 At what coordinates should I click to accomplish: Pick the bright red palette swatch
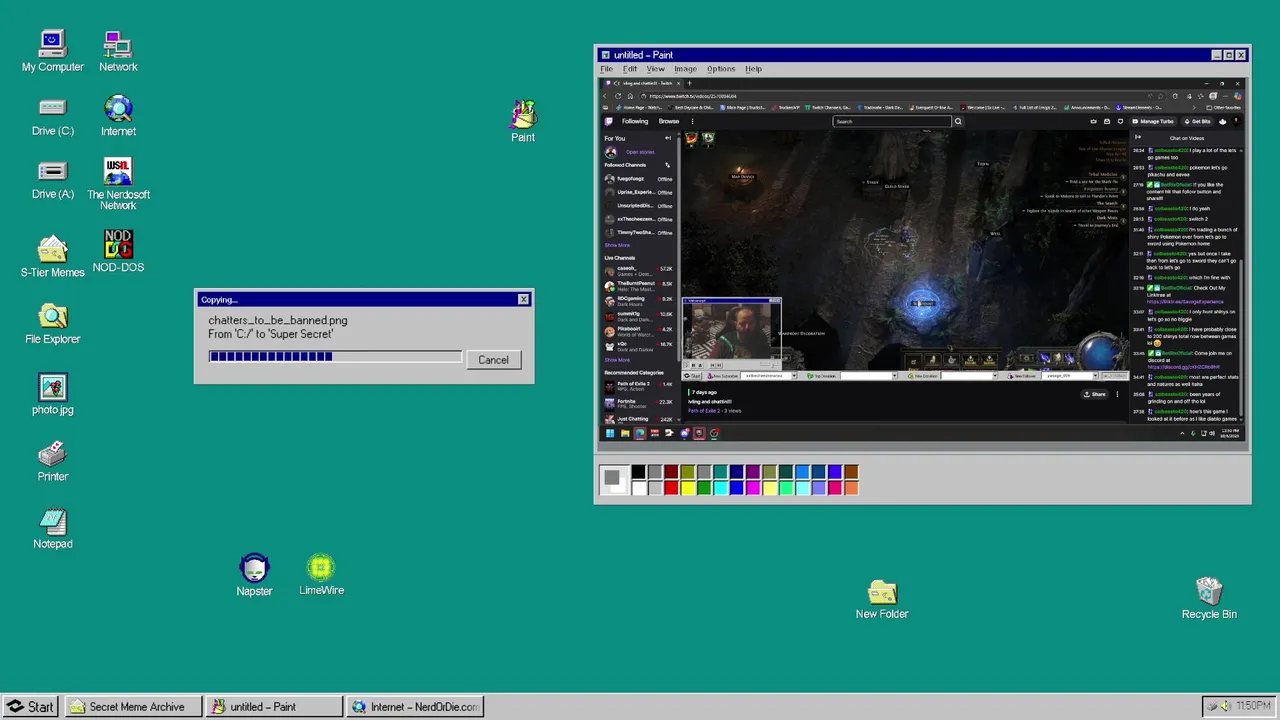pos(671,488)
